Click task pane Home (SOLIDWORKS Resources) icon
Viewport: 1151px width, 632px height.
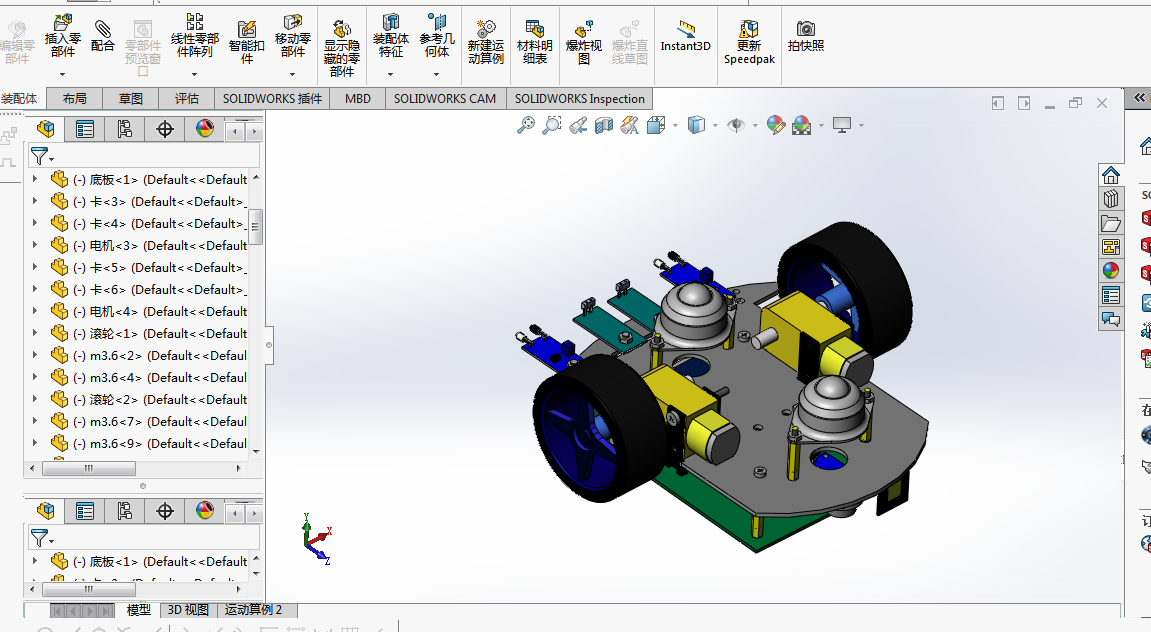pyautogui.click(x=1111, y=175)
